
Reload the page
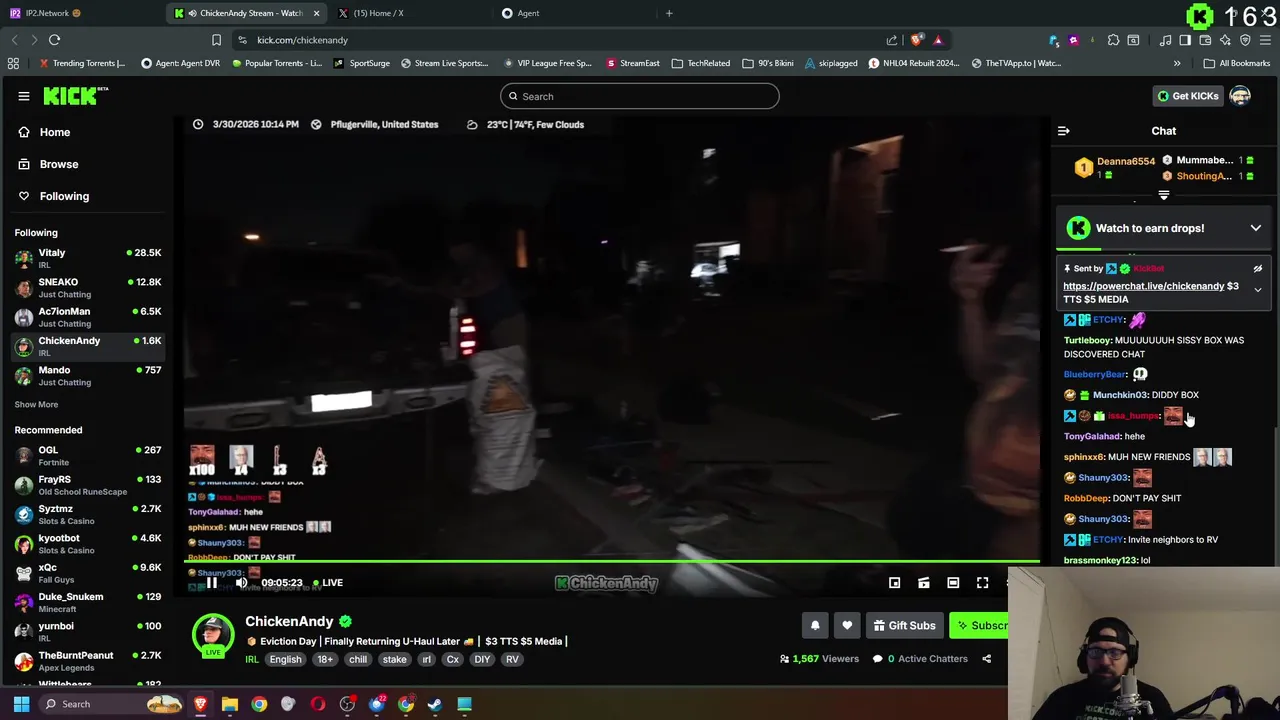click(55, 40)
